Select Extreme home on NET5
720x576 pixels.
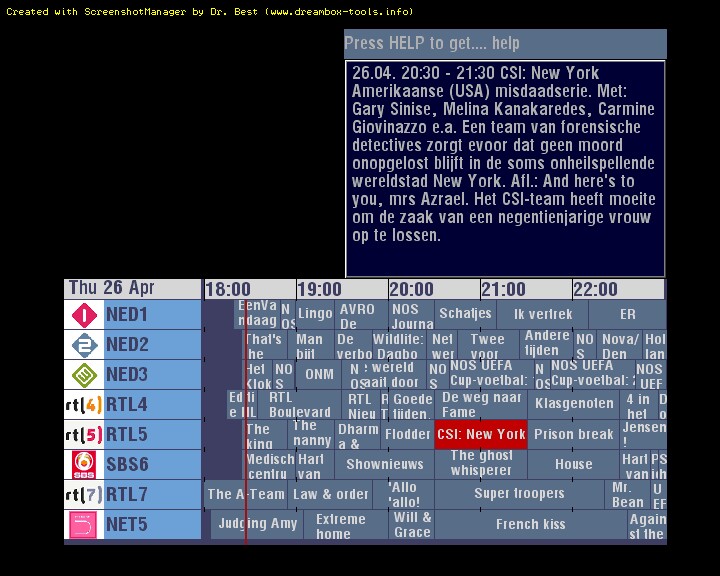point(346,524)
